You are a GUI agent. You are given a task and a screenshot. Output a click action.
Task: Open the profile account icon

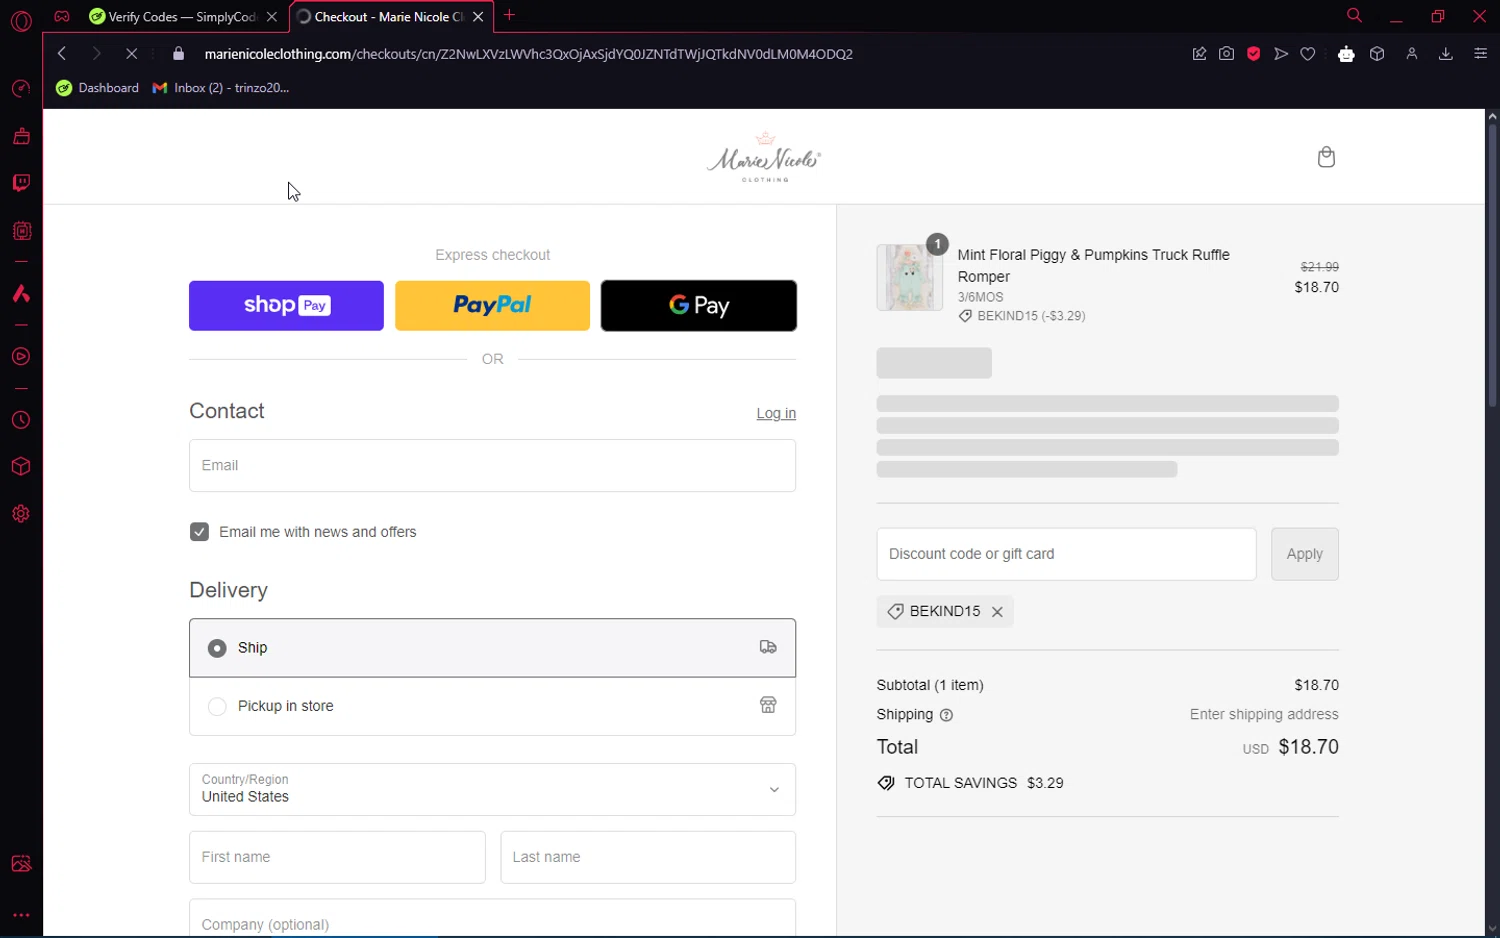[1412, 54]
